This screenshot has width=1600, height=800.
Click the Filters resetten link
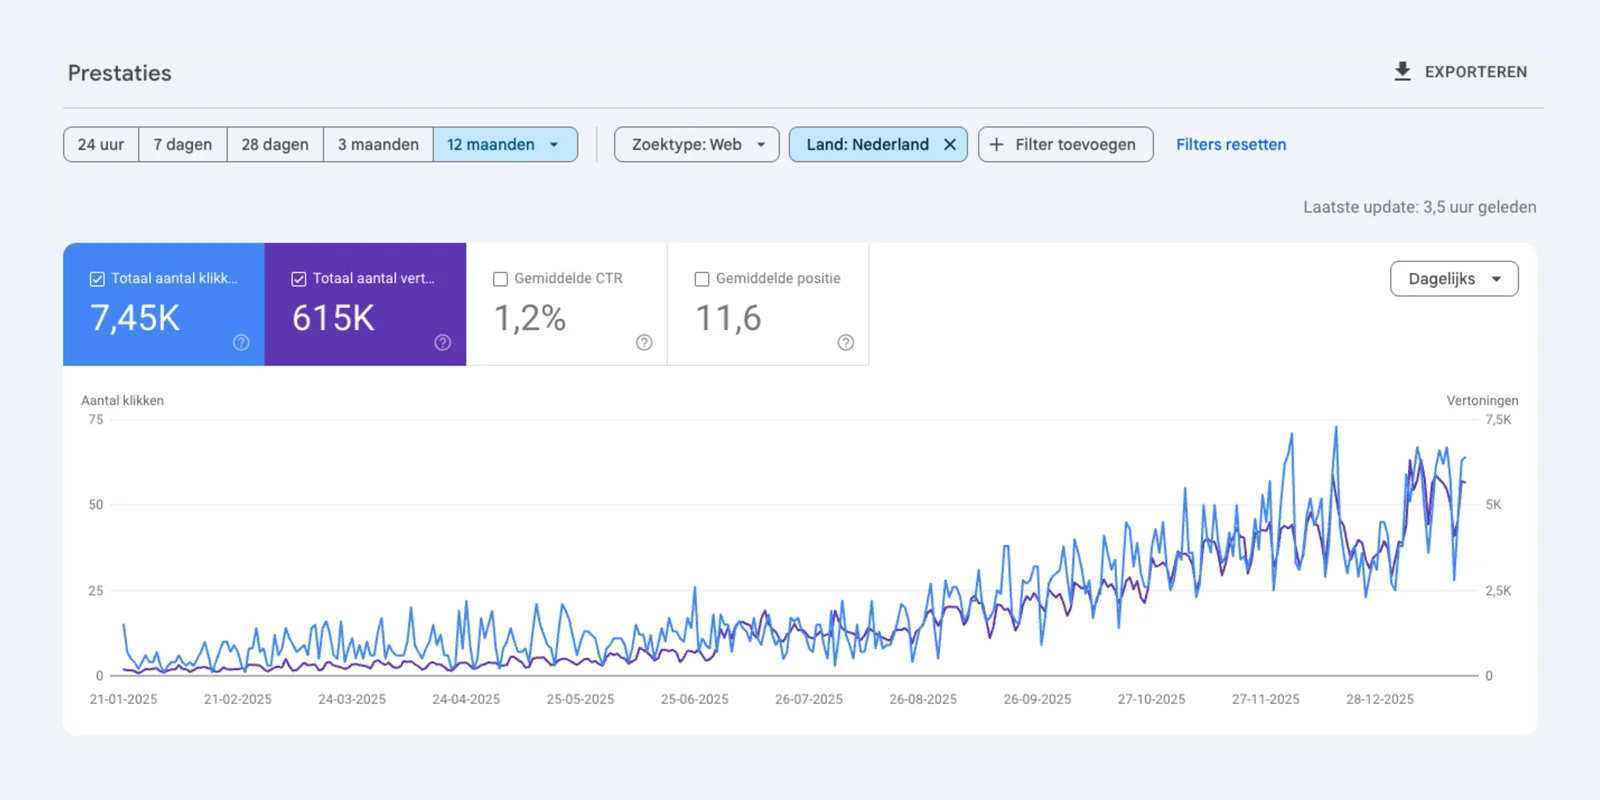1231,145
